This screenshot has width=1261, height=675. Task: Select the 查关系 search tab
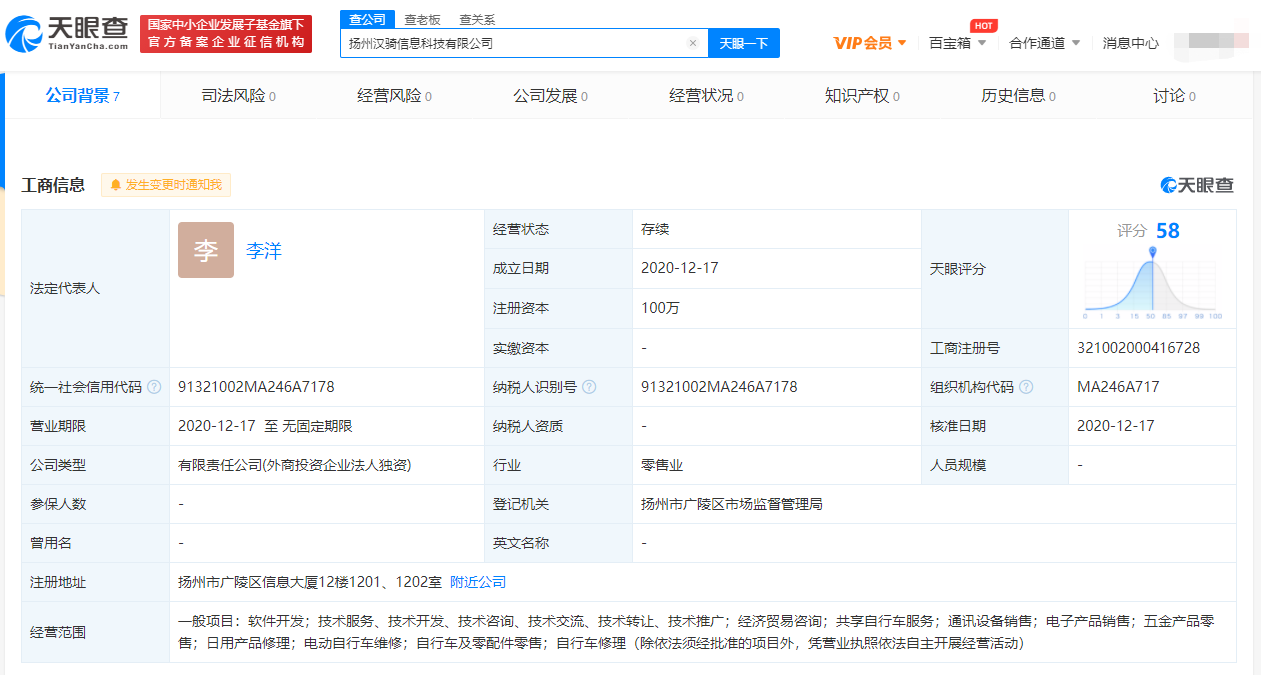pyautogui.click(x=477, y=19)
